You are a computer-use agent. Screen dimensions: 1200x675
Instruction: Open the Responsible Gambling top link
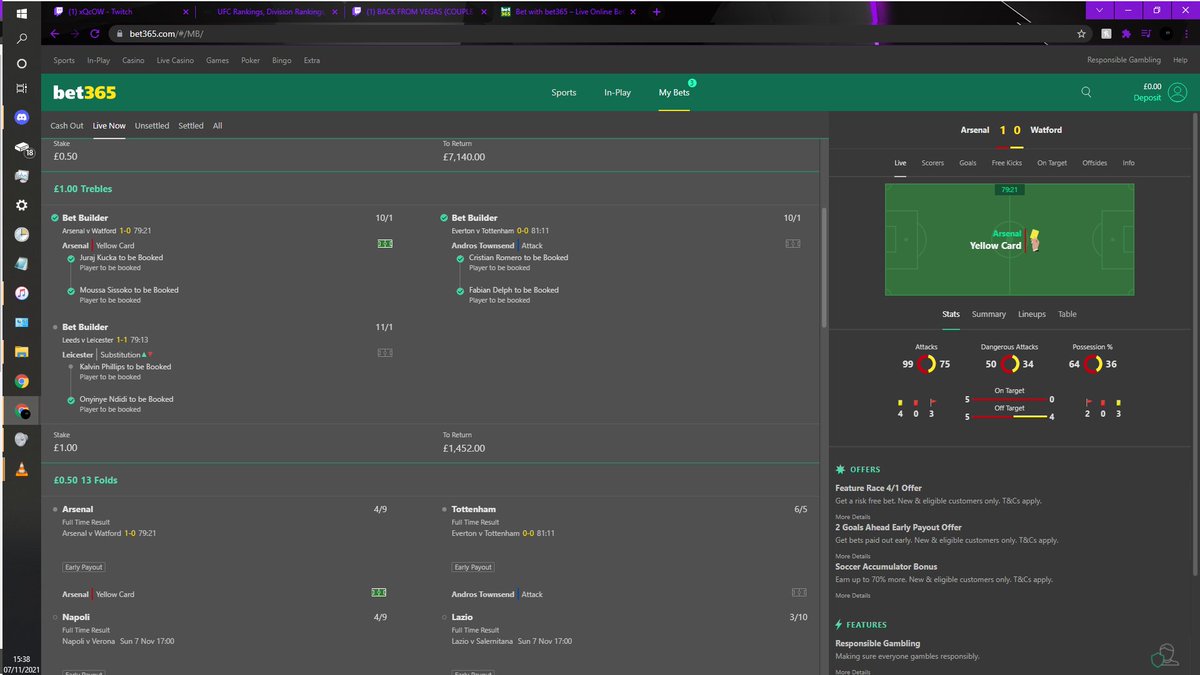(x=1124, y=60)
